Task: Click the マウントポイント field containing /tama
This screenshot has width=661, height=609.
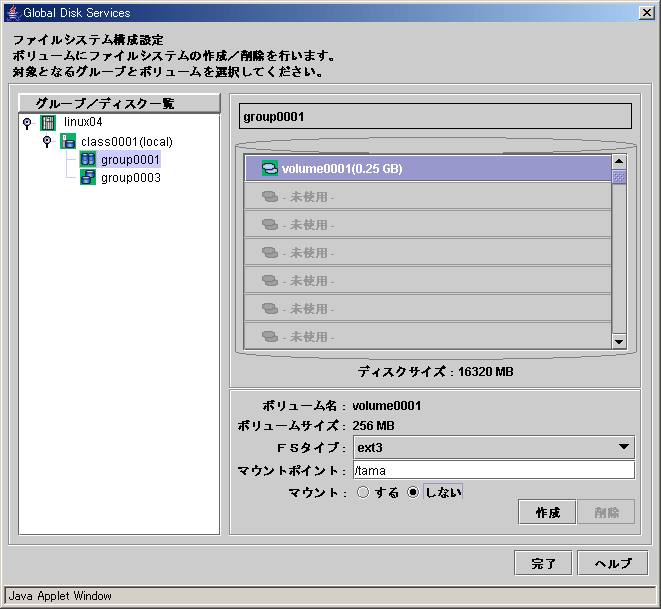Action: [494, 470]
